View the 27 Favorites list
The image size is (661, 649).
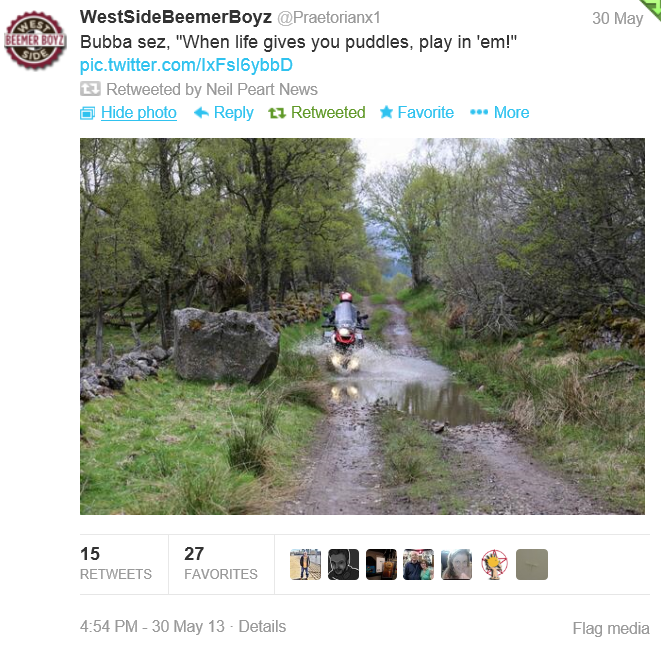[x=220, y=563]
